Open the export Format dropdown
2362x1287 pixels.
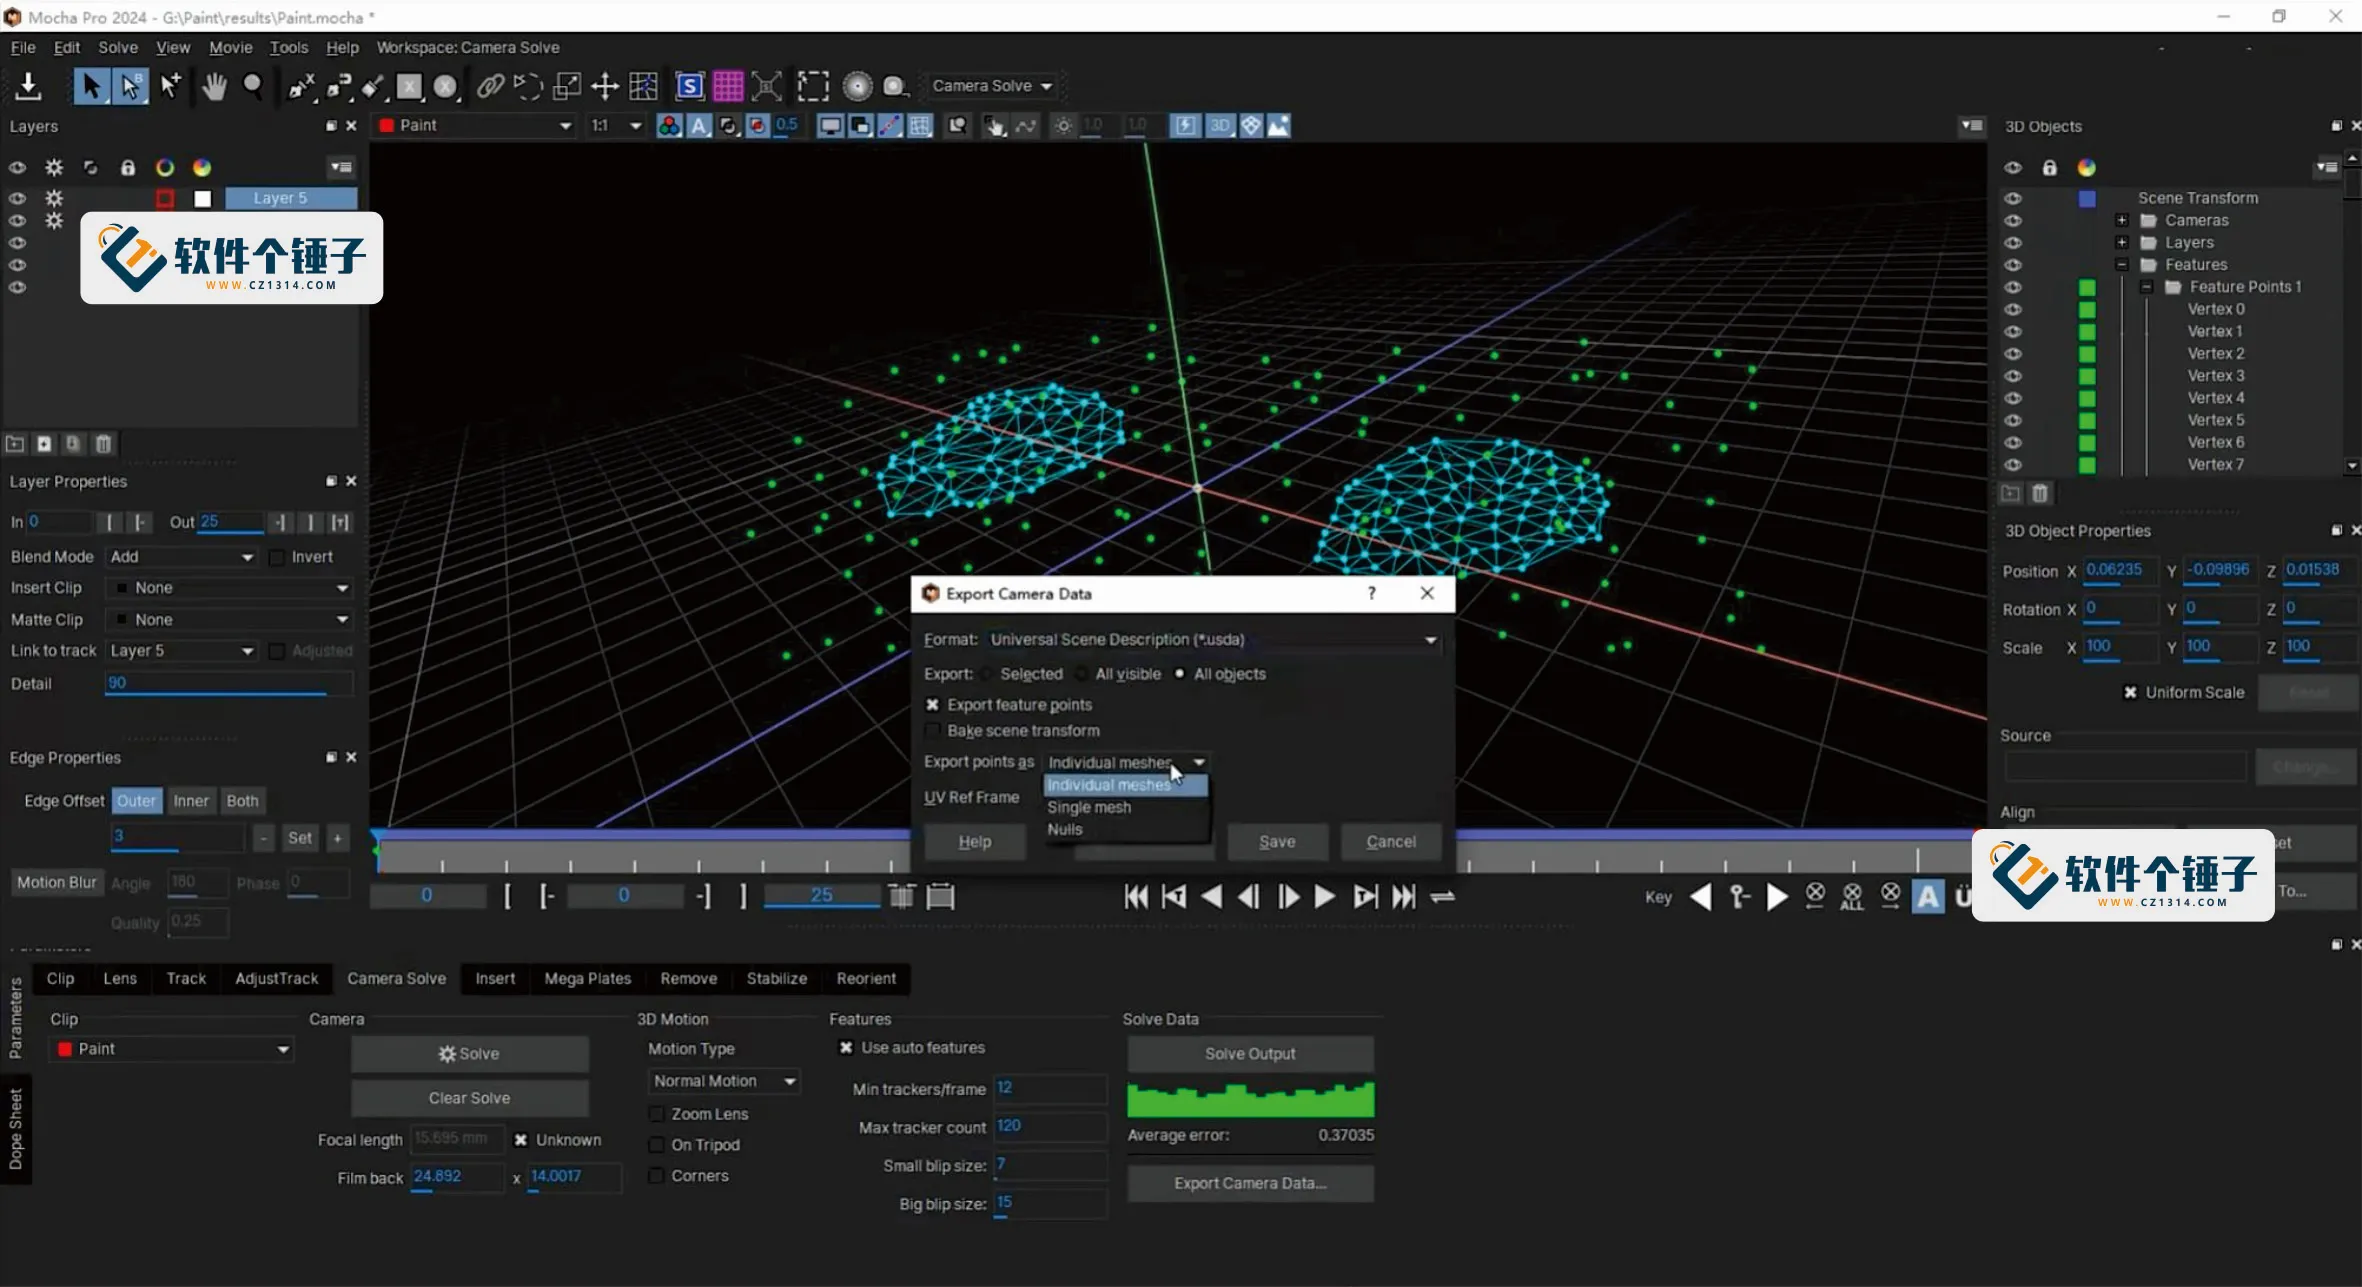click(x=1430, y=640)
